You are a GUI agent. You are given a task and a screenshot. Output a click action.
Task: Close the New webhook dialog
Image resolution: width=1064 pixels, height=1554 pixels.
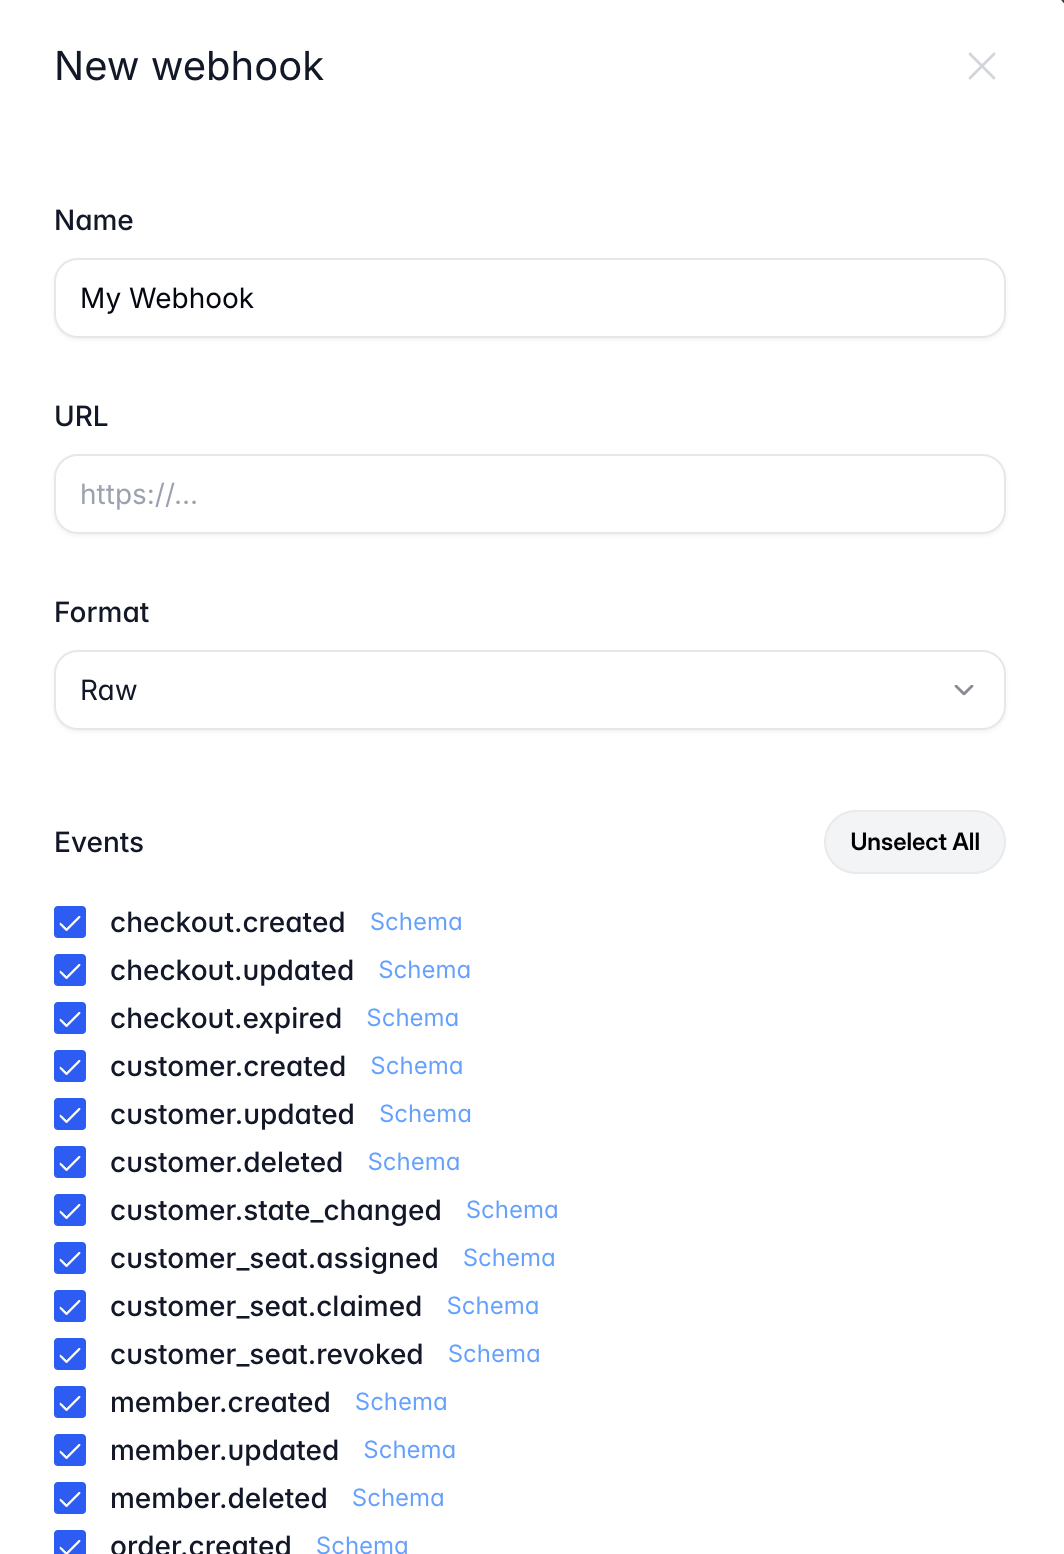[982, 66]
